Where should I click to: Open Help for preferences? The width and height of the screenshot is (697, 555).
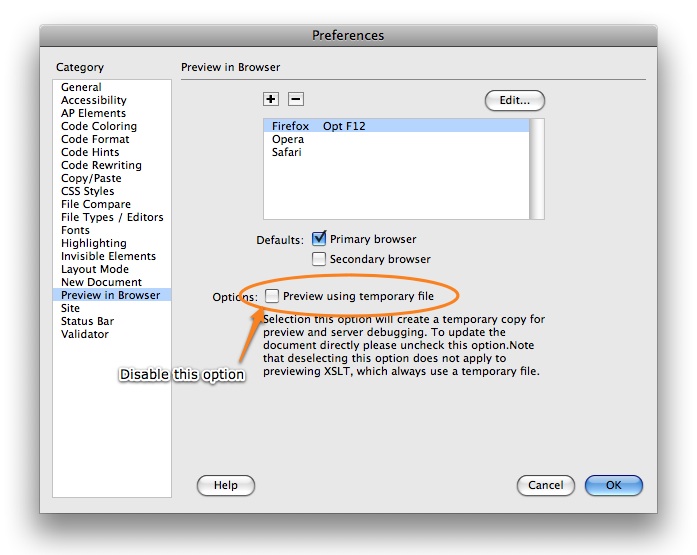tap(226, 485)
